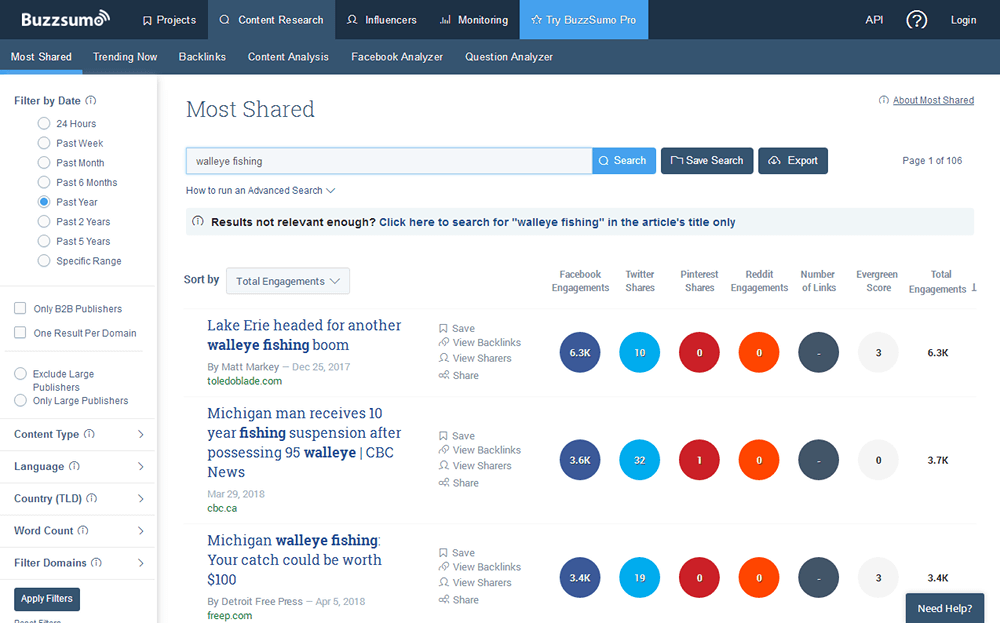
Task: View sharers of the Detroit Free Press article
Action: tap(475, 582)
